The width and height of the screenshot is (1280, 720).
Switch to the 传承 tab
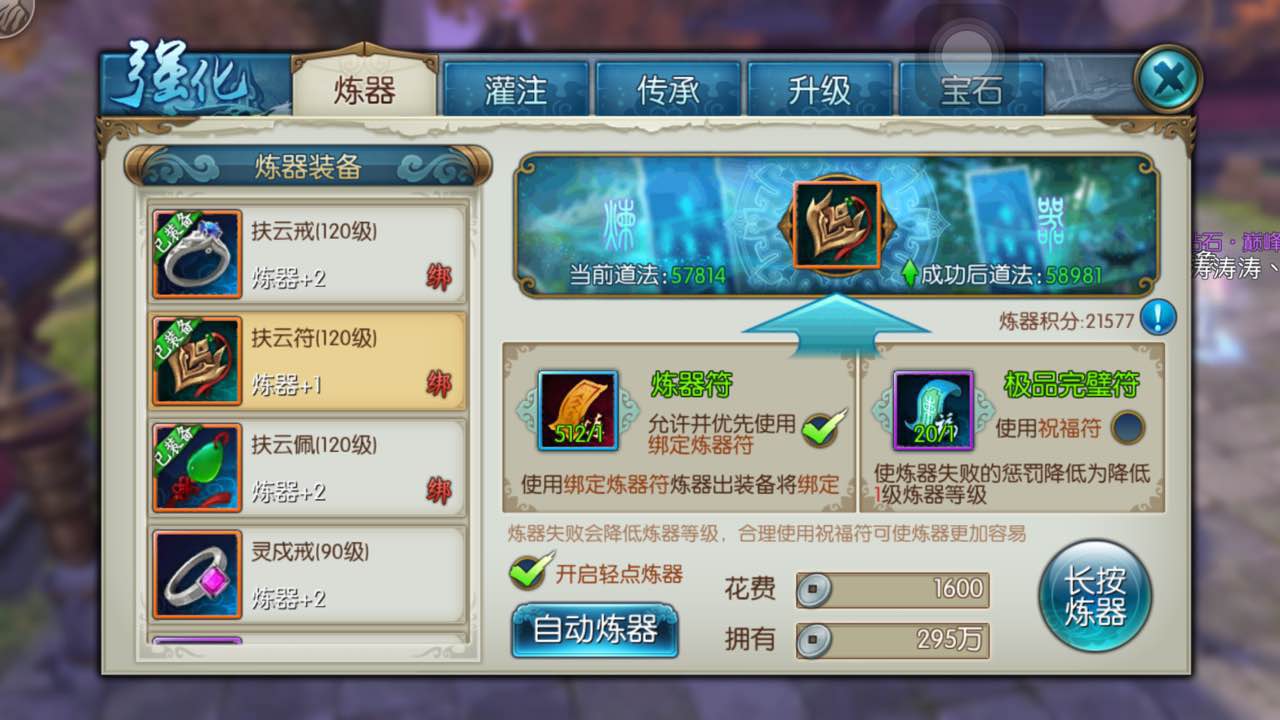(x=668, y=90)
